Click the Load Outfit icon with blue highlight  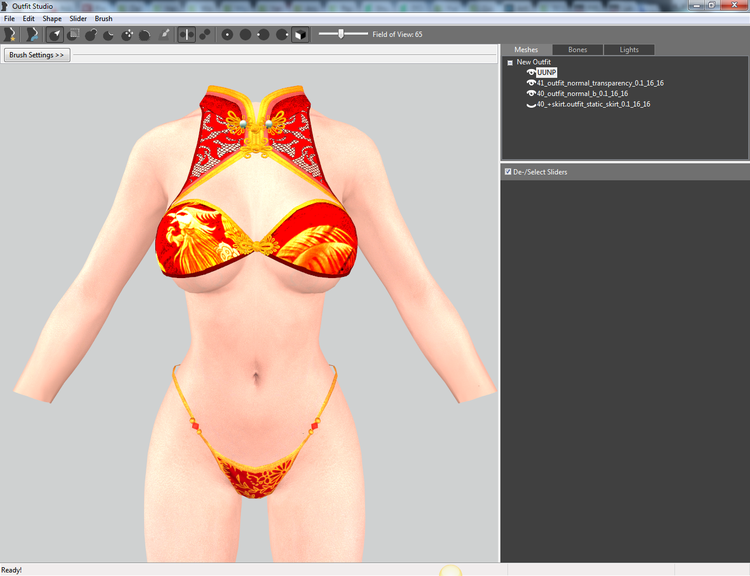32,34
